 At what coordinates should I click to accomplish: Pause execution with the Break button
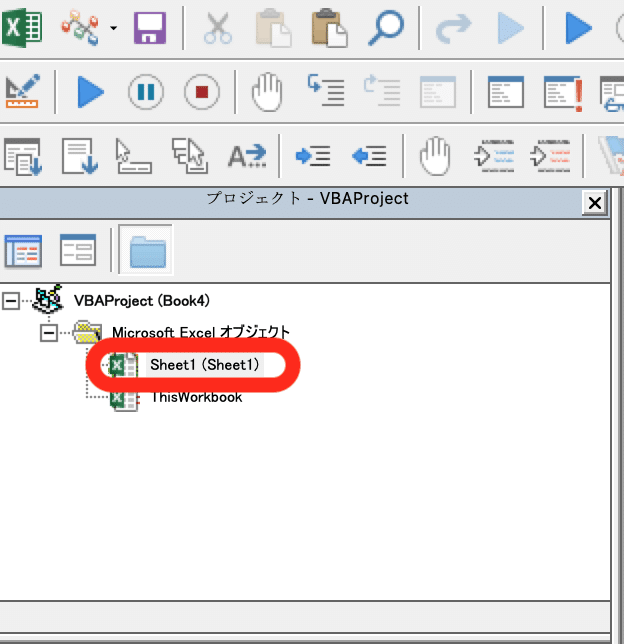point(146,92)
